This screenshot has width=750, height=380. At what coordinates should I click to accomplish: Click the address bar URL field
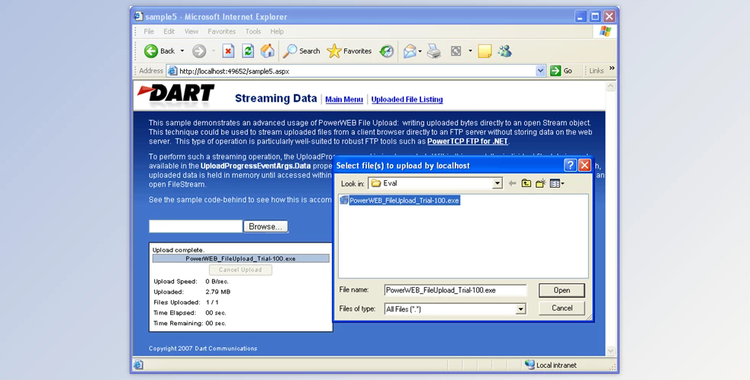pos(356,71)
